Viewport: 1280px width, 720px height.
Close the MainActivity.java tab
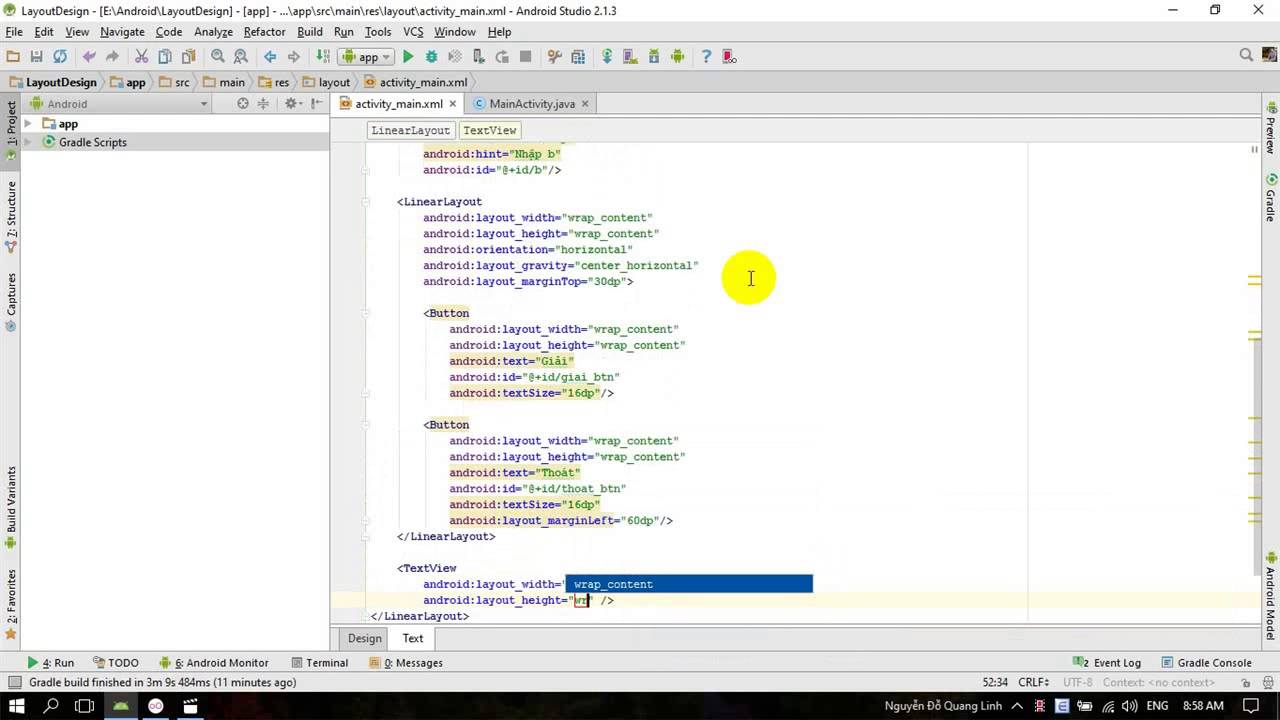[x=585, y=104]
